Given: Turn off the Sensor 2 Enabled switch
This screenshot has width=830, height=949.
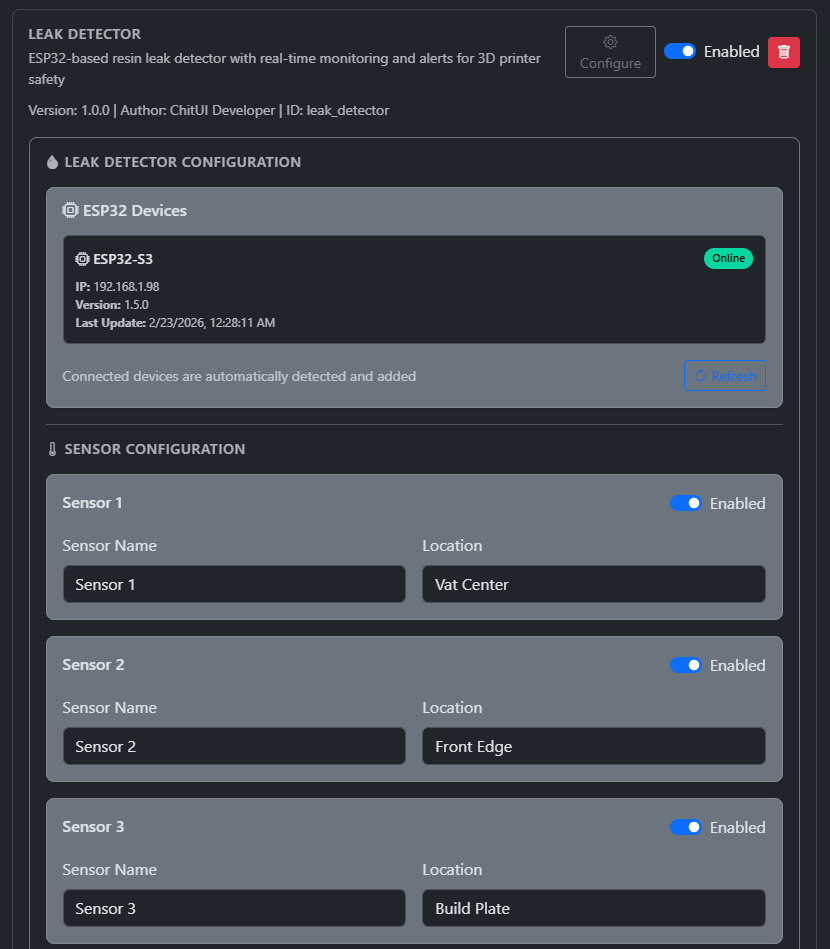Looking at the screenshot, I should click(x=686, y=665).
